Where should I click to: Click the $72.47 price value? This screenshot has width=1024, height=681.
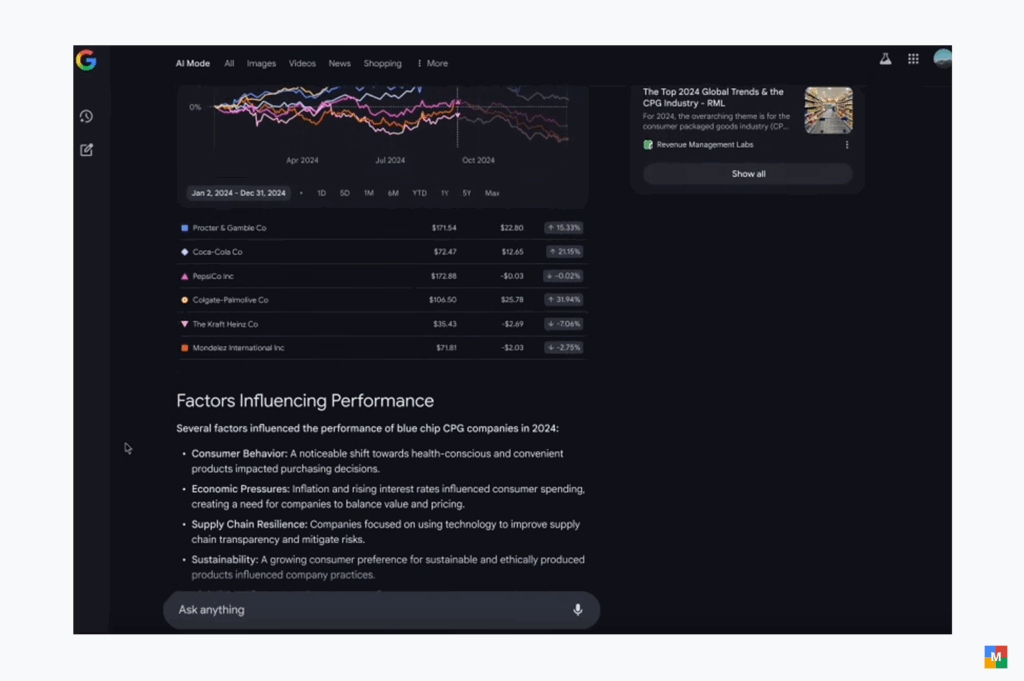(x=445, y=252)
